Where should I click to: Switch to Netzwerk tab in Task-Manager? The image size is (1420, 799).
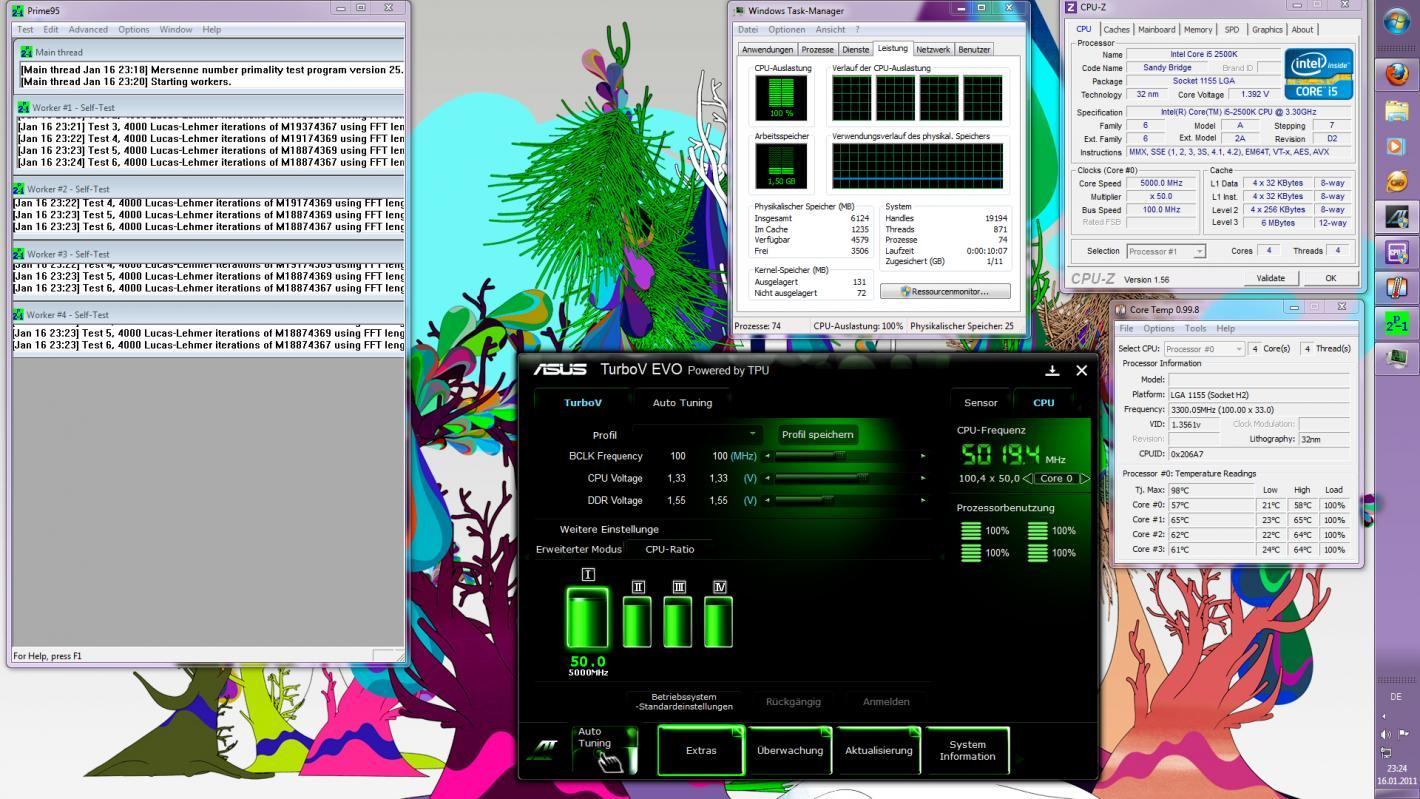933,49
